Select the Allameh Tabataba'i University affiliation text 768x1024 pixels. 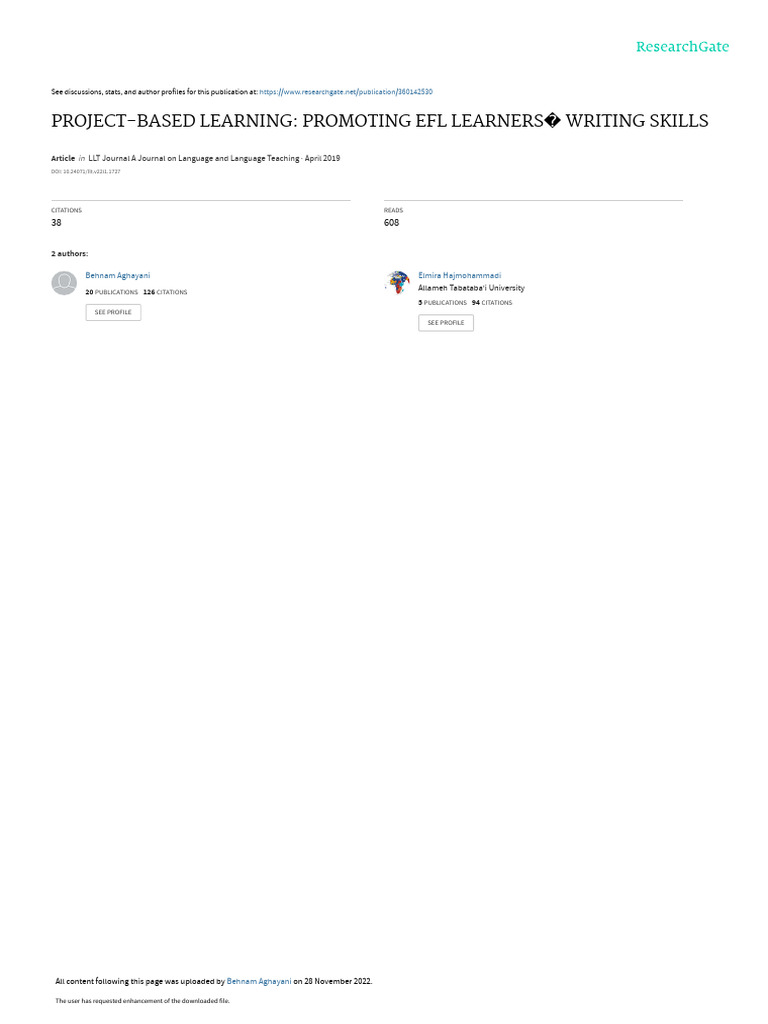(471, 288)
